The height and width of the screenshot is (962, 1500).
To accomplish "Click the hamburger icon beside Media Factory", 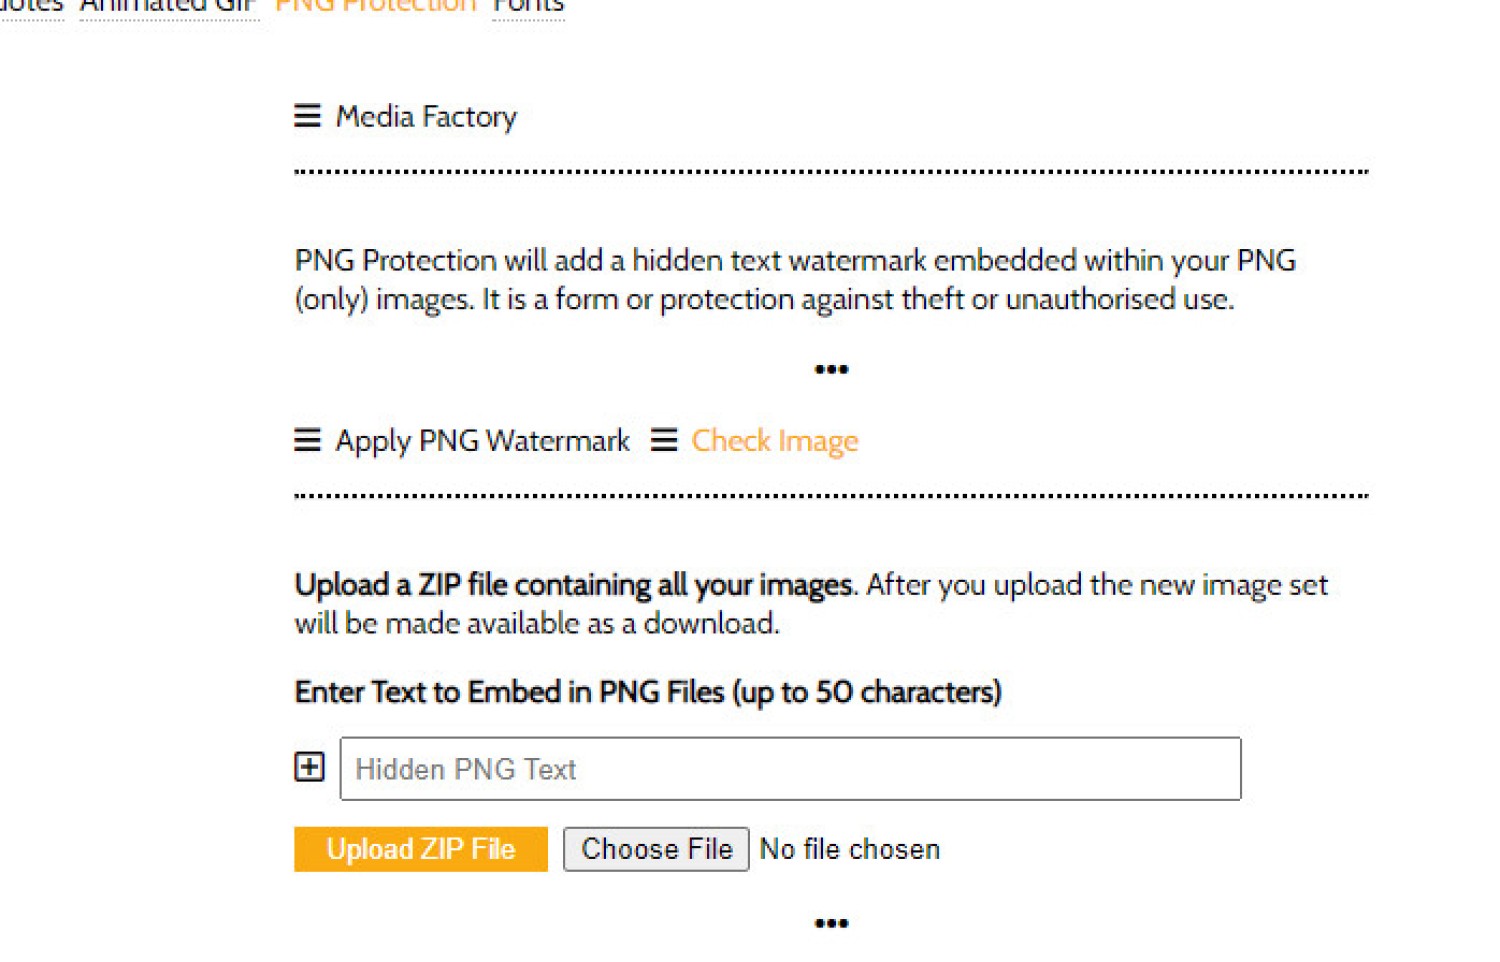I will pos(307,116).
